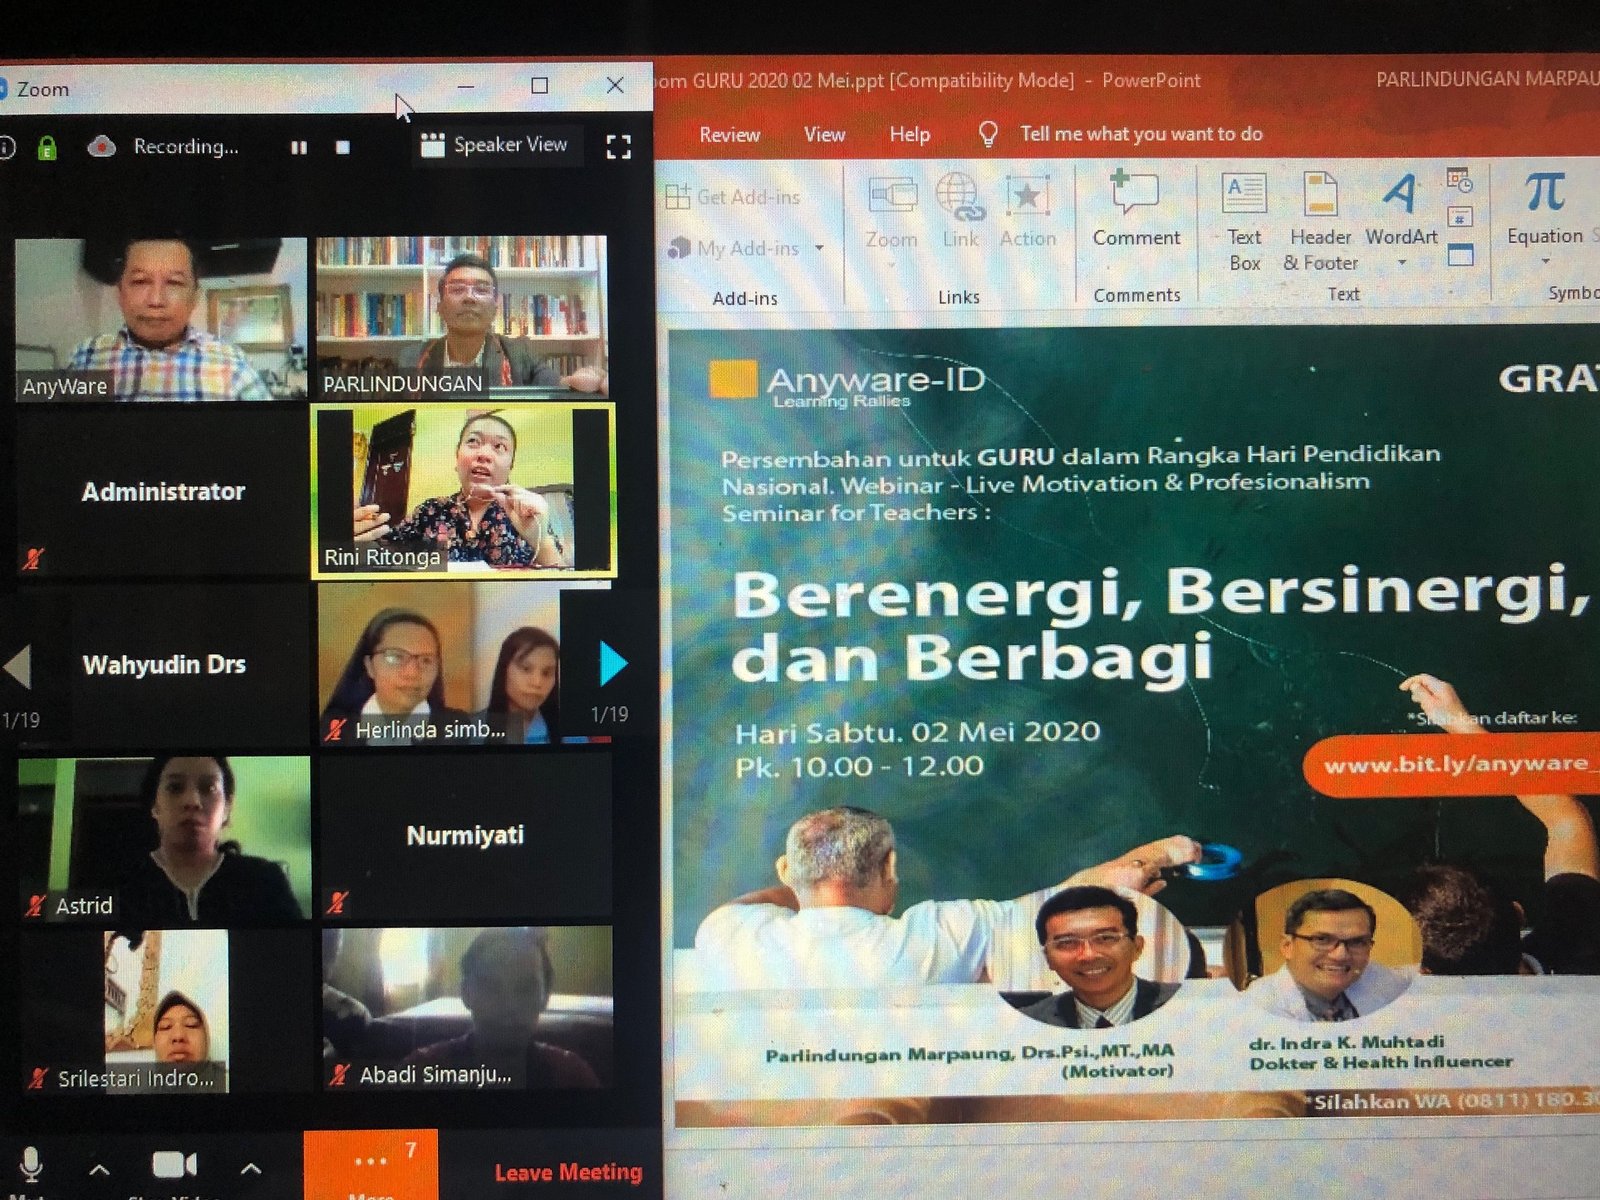Insert a Text Box
Viewport: 1600px width, 1200px height.
pos(1244,220)
